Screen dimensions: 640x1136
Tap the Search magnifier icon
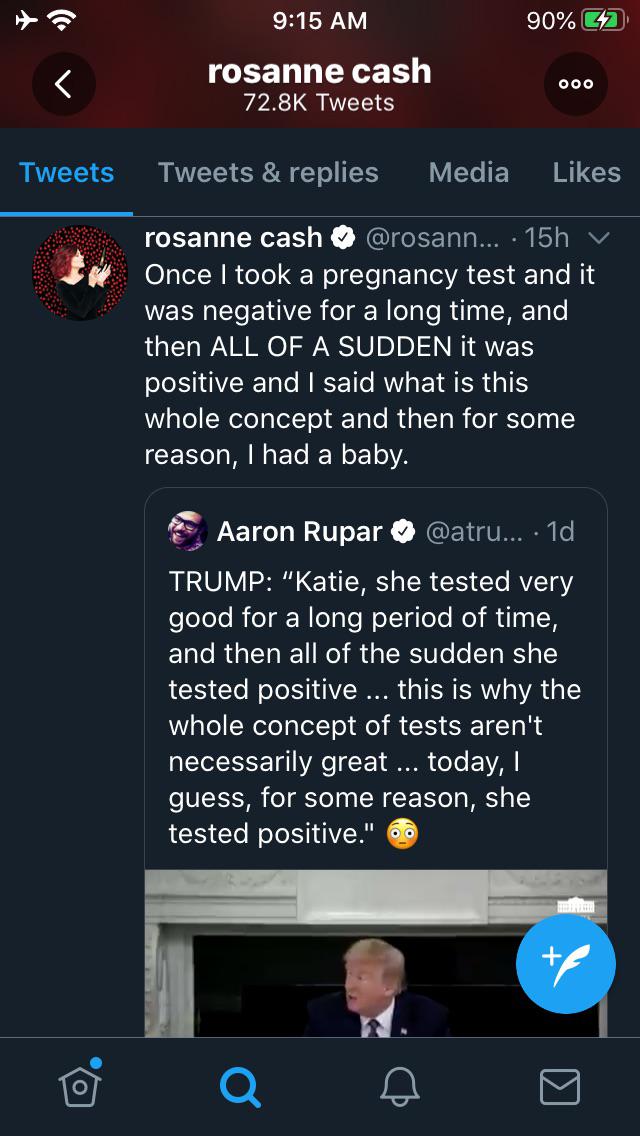240,1086
